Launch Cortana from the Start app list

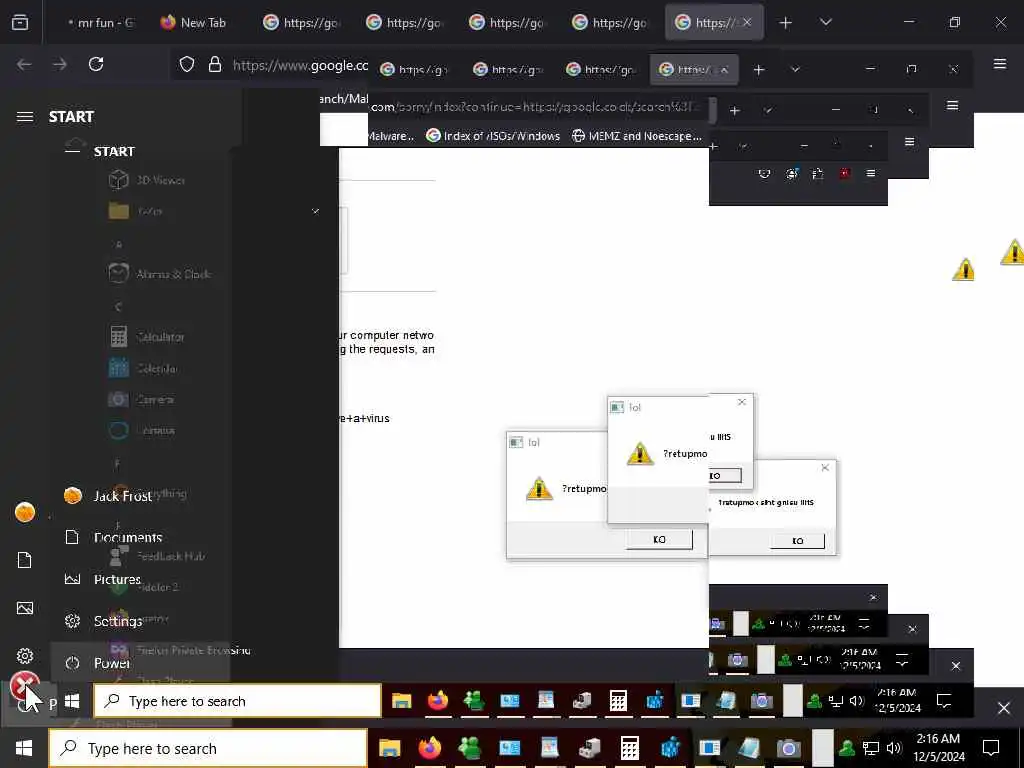tap(142, 430)
